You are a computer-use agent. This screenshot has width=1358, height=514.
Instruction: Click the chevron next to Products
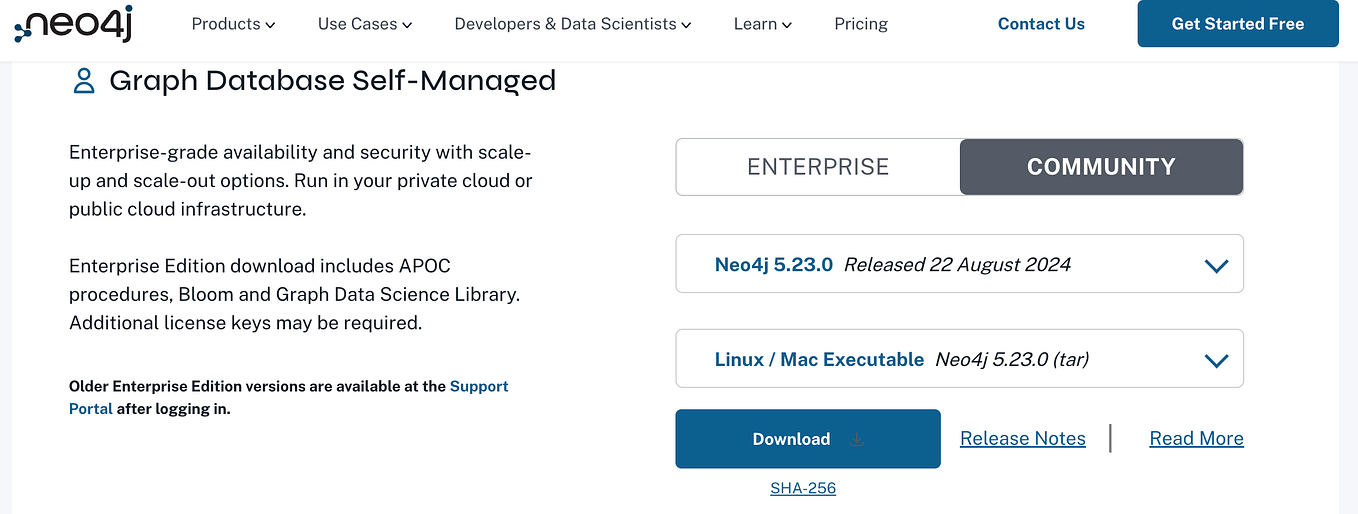tap(271, 25)
